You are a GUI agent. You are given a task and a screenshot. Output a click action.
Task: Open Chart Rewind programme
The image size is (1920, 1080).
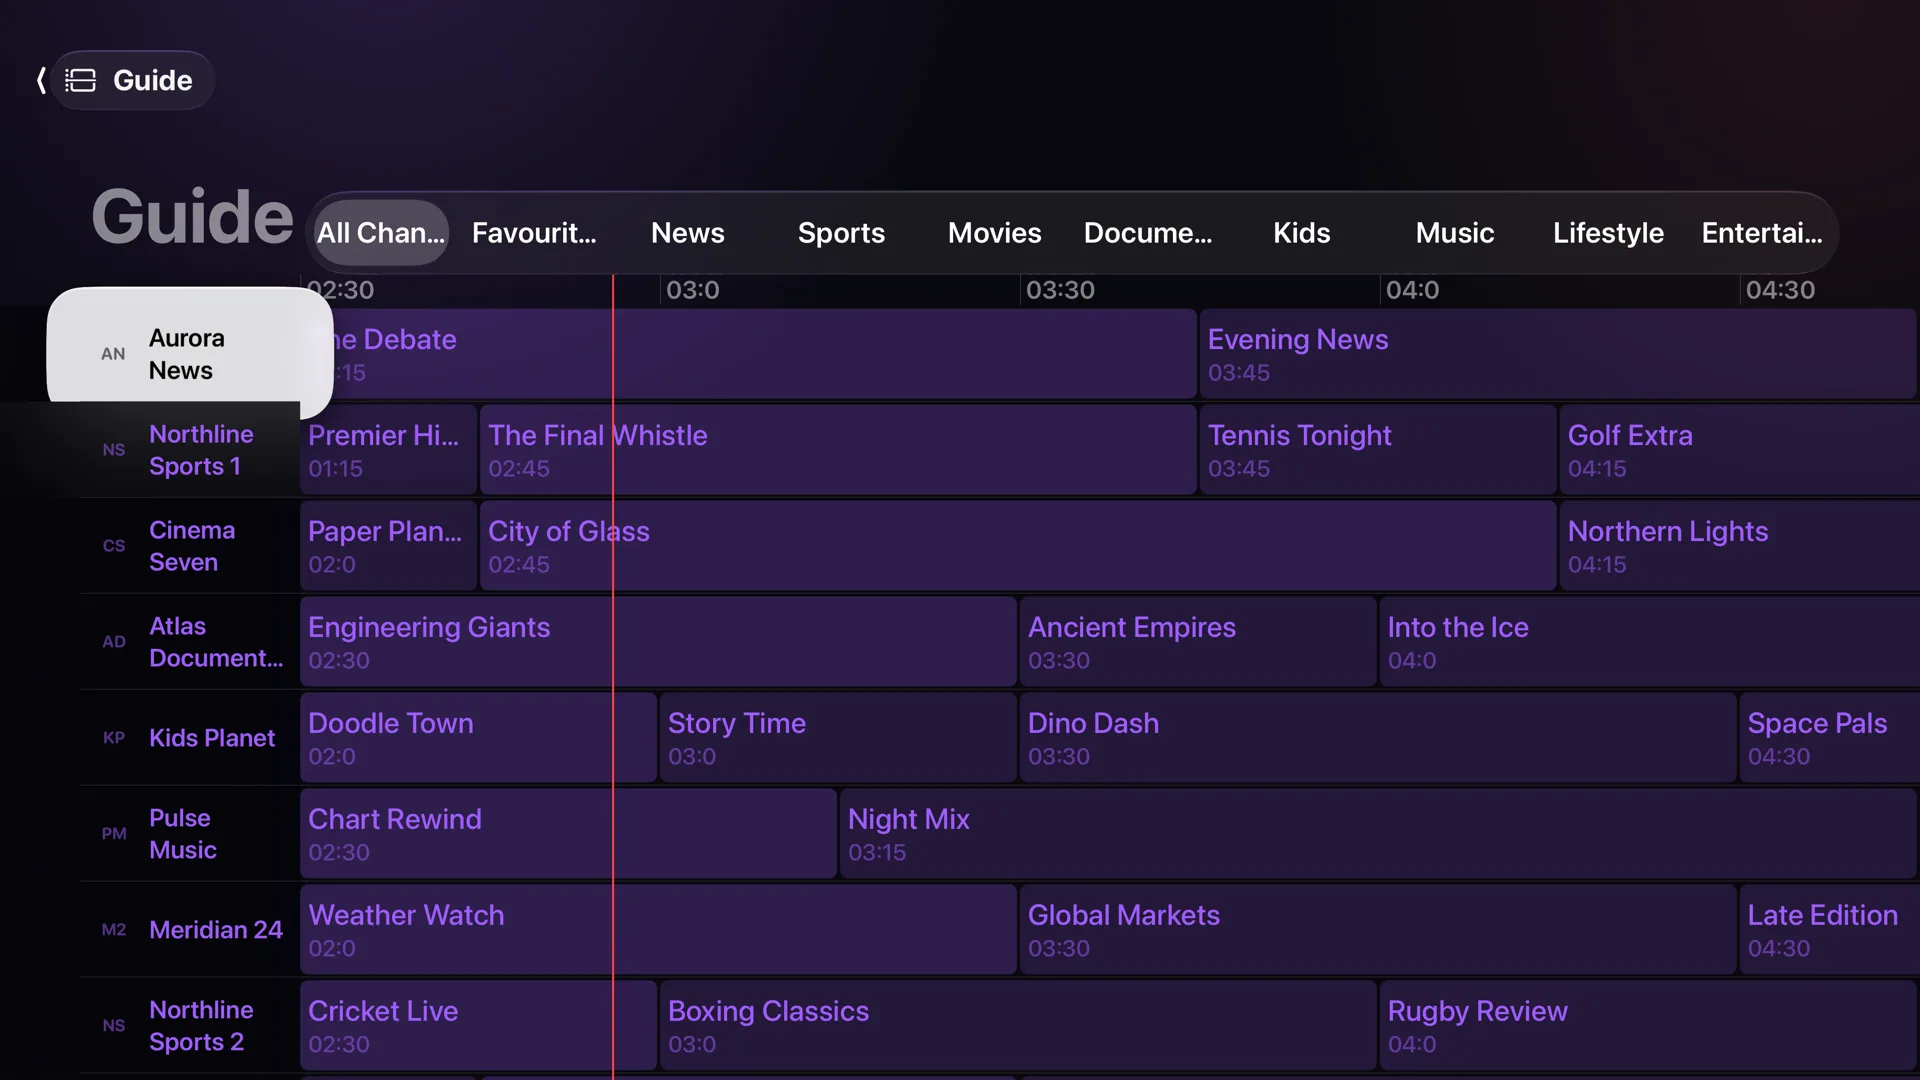568,834
